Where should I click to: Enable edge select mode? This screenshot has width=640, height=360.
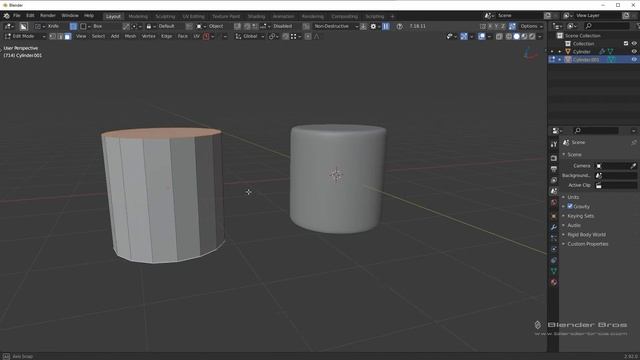tap(60, 36)
